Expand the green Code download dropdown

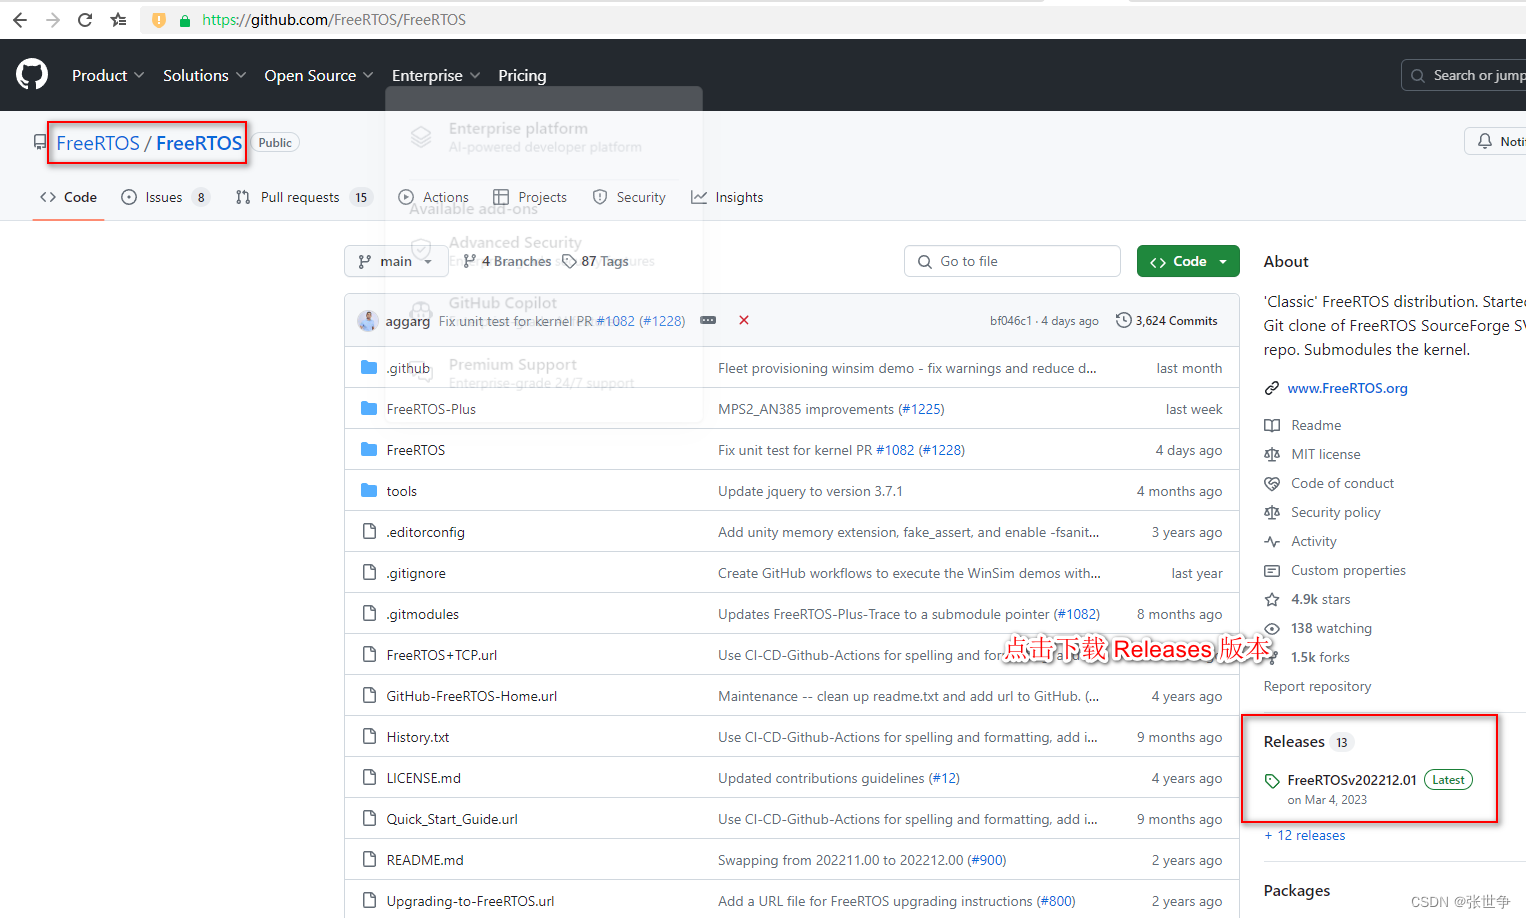click(x=1188, y=261)
